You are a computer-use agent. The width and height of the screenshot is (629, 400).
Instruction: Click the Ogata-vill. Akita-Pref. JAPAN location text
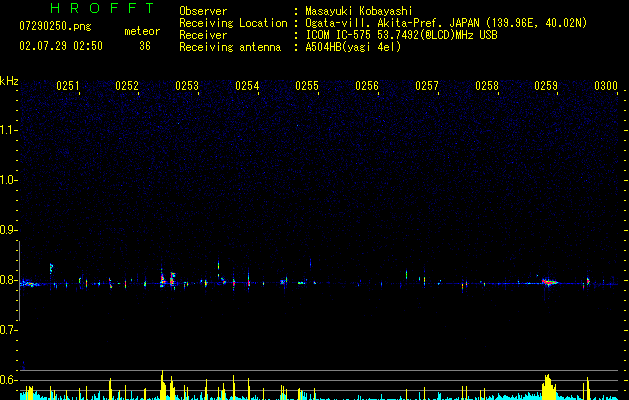tap(446, 23)
